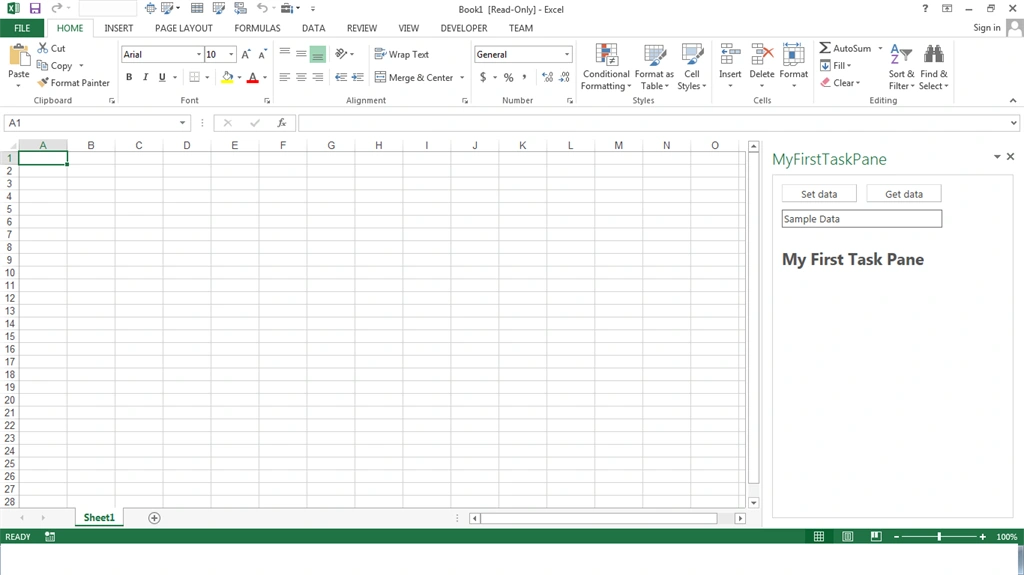Image resolution: width=1024 pixels, height=575 pixels.
Task: Click the Get data button
Action: (x=904, y=194)
